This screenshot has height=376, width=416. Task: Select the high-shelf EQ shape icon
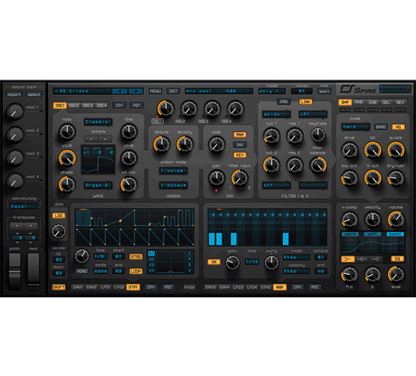pyautogui.click(x=375, y=259)
